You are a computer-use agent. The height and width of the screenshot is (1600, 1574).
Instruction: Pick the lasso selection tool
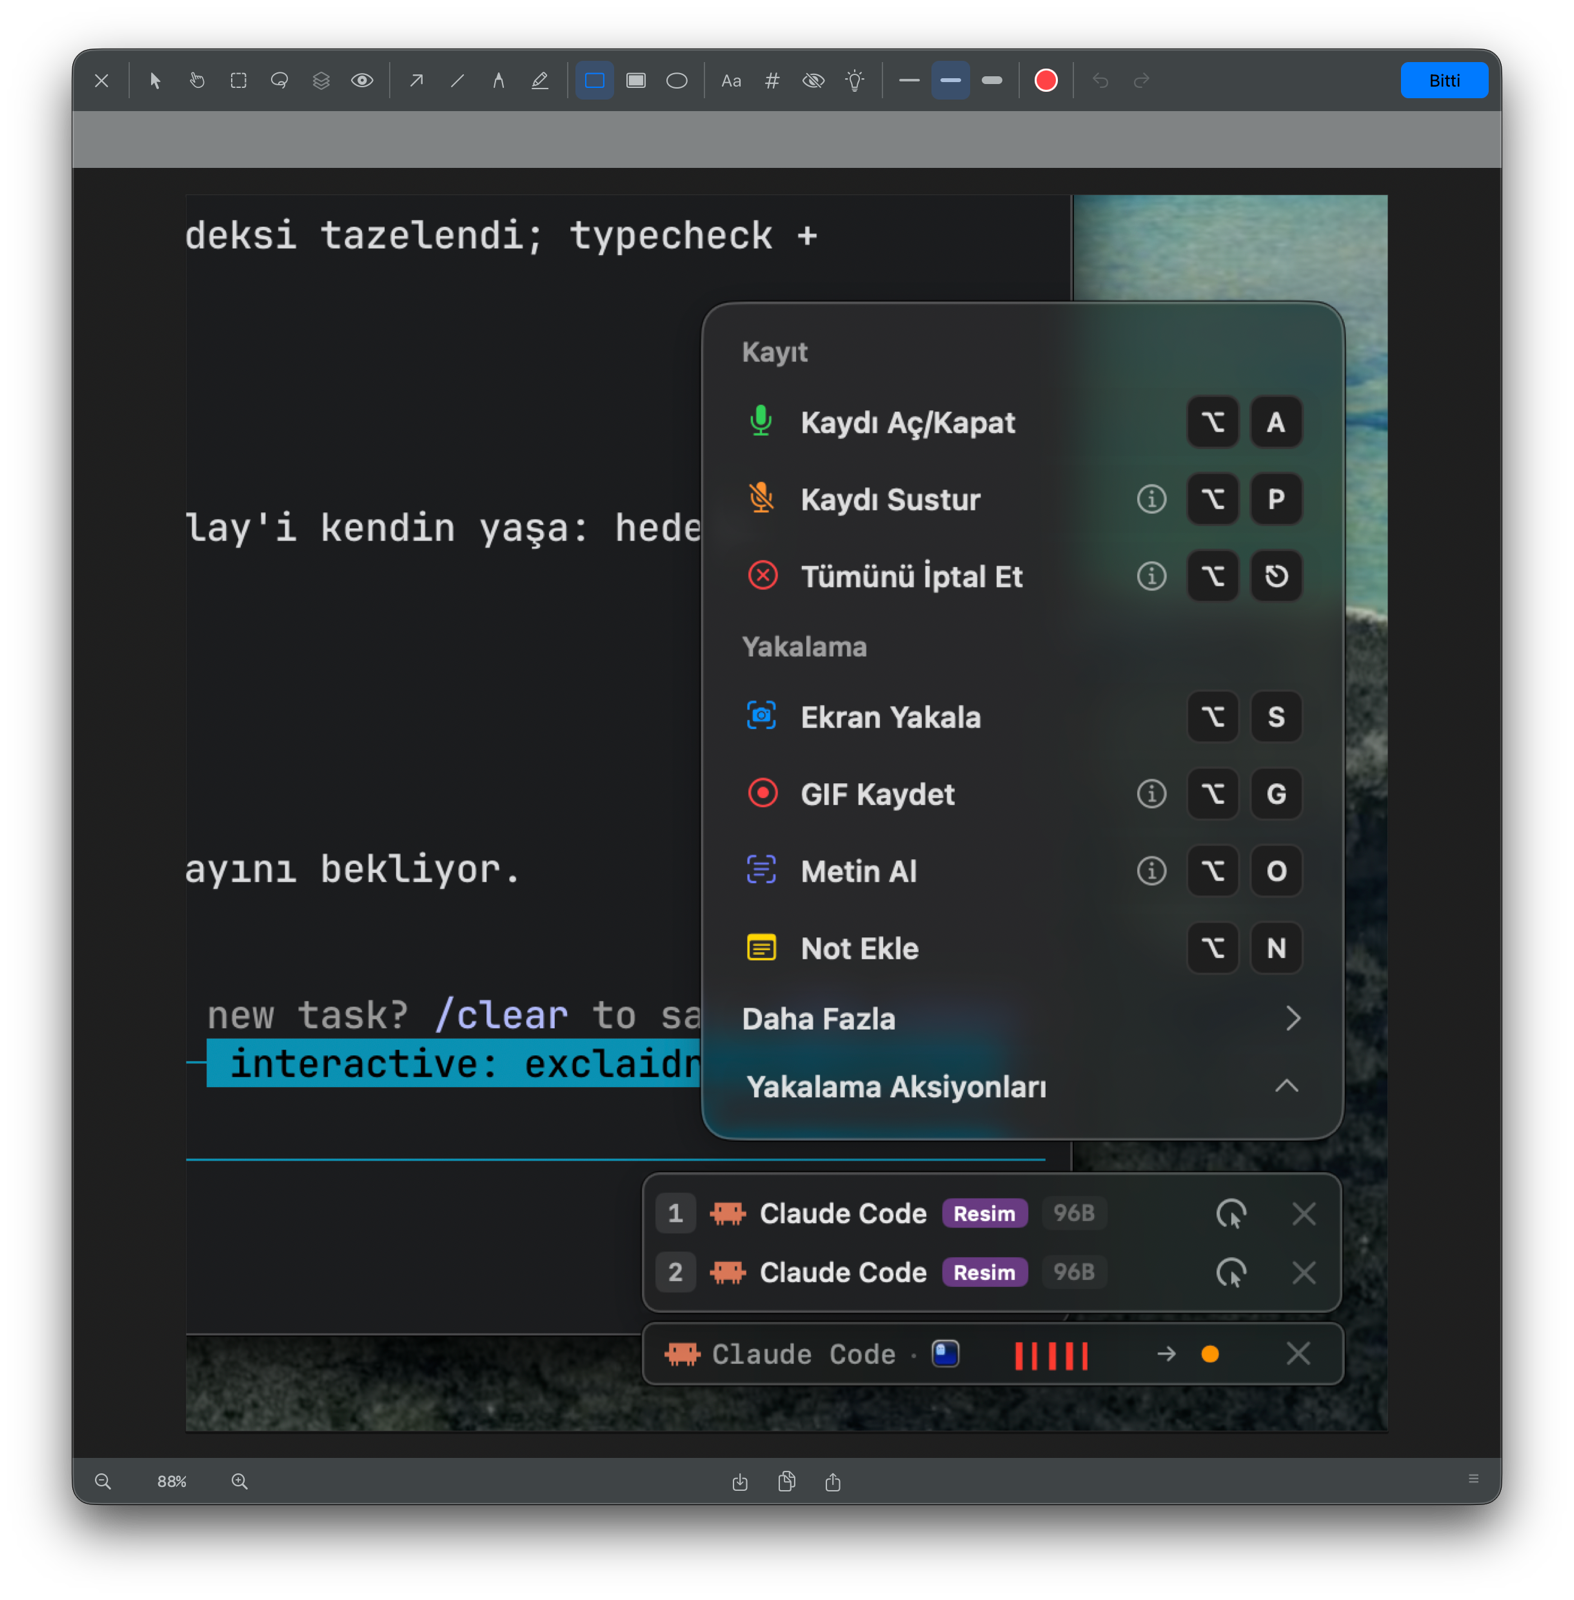pos(279,81)
